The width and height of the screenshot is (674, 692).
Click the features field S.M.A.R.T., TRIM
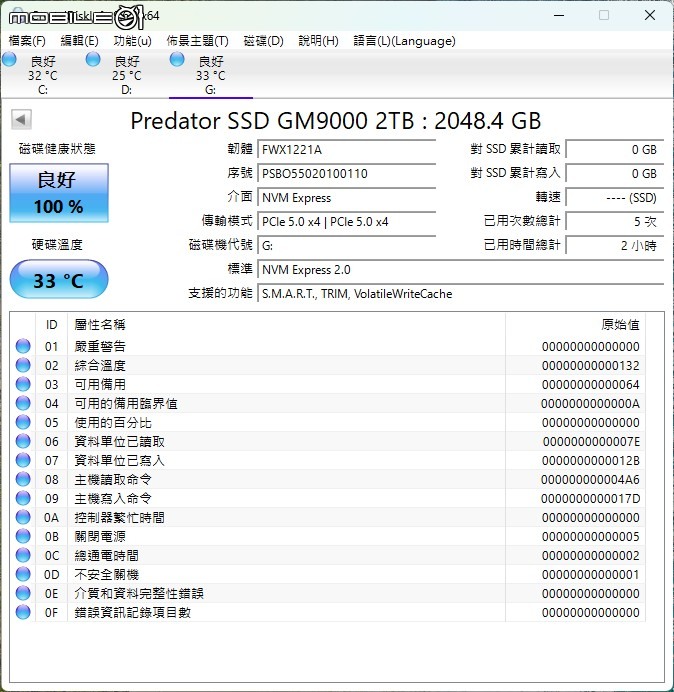pos(461,294)
